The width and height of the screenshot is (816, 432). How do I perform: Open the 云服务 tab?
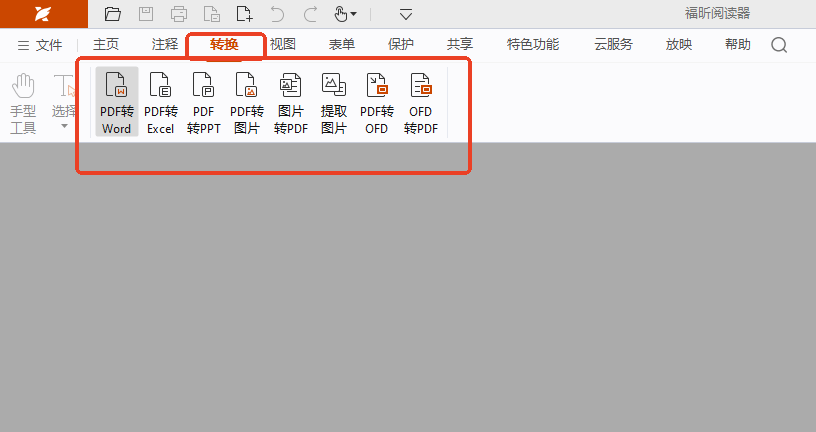tap(614, 45)
